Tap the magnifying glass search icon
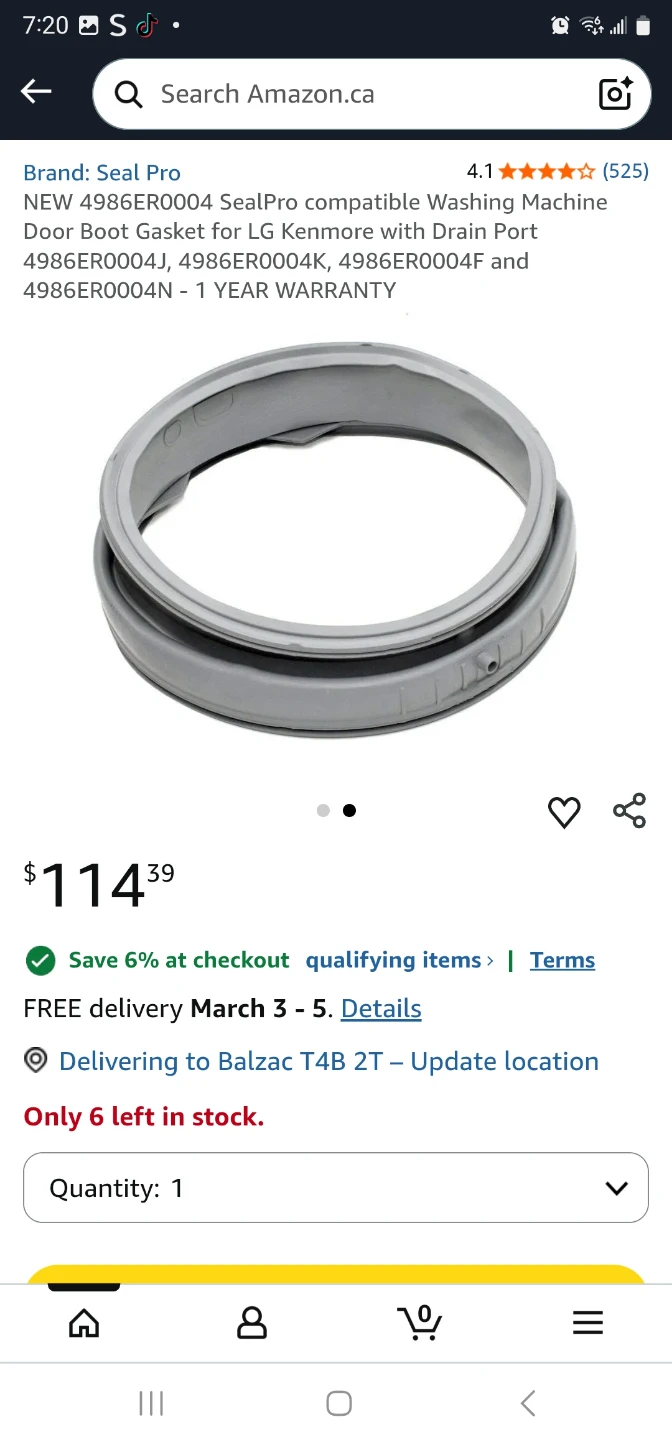This screenshot has width=672, height=1440. point(128,94)
